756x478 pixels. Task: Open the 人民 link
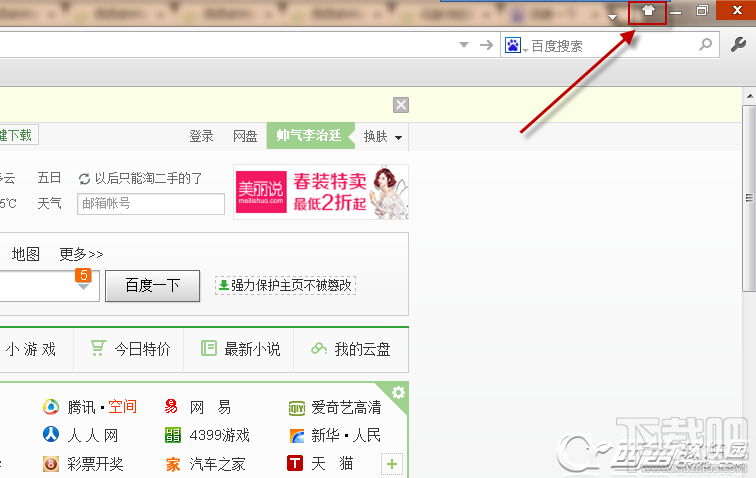click(x=366, y=436)
